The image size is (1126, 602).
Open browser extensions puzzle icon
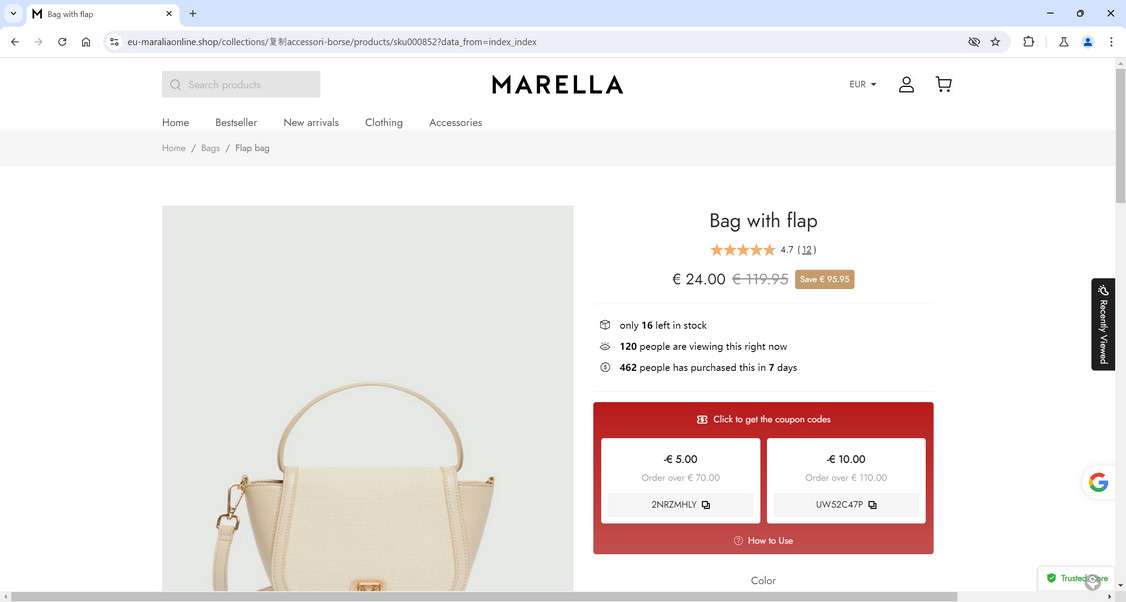pos(1028,42)
